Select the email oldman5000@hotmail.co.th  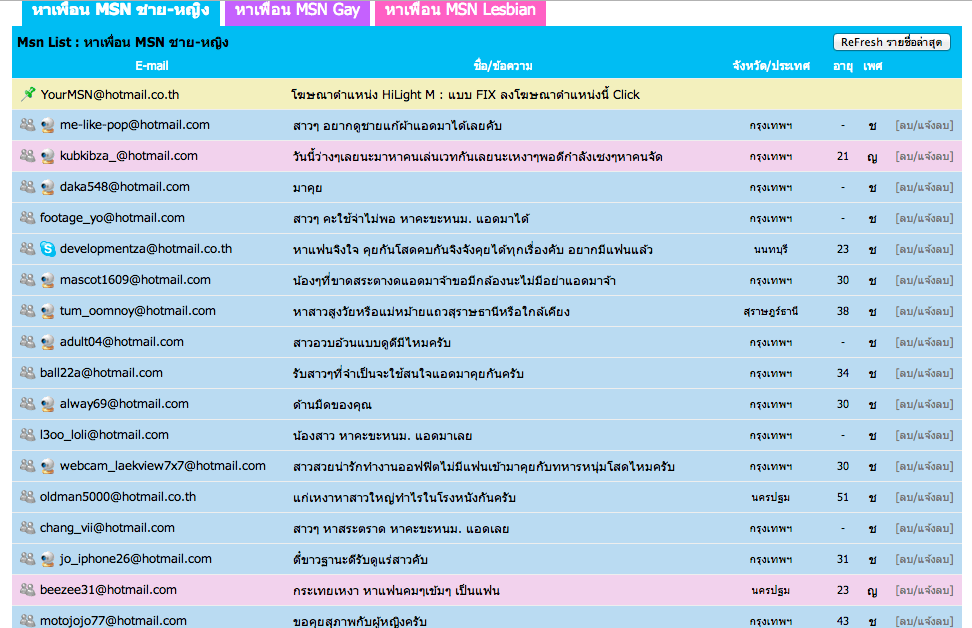tap(118, 497)
